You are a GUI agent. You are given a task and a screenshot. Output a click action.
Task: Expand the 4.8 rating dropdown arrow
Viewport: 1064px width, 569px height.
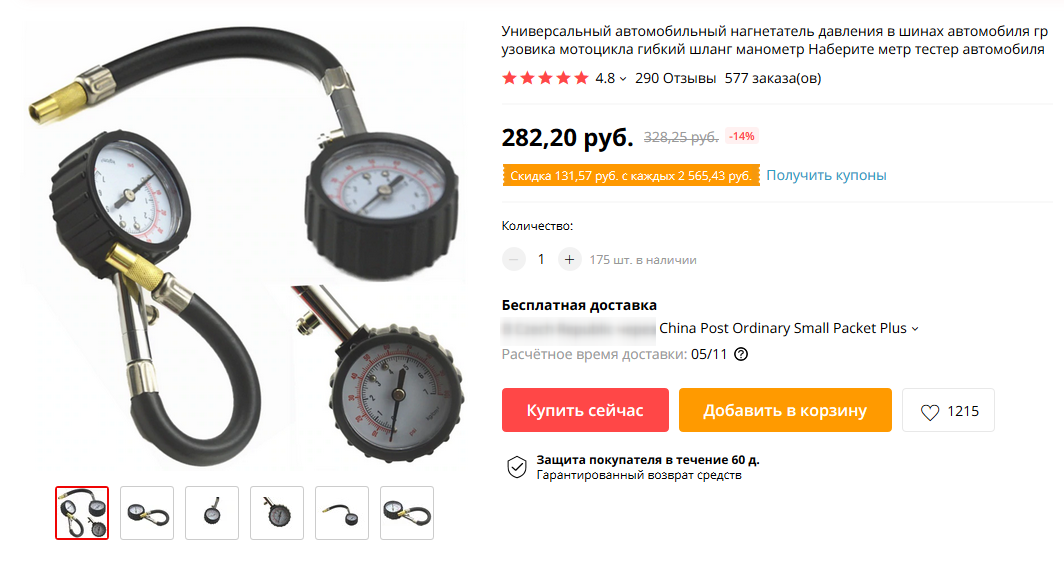623,79
